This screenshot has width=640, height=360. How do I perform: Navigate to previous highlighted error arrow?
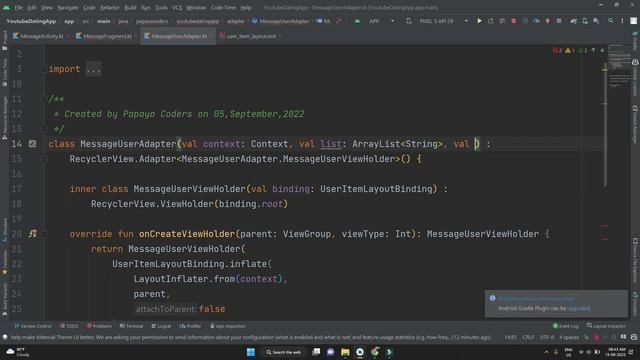(x=593, y=50)
